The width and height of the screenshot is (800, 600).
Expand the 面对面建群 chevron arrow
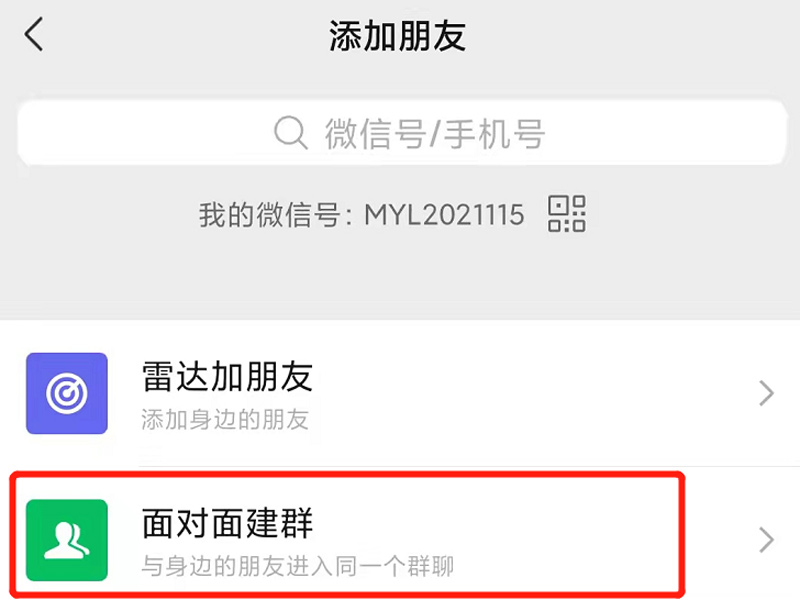coord(766,540)
